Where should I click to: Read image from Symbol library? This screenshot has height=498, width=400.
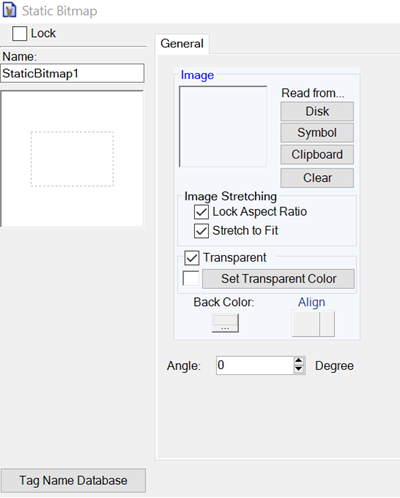(317, 133)
